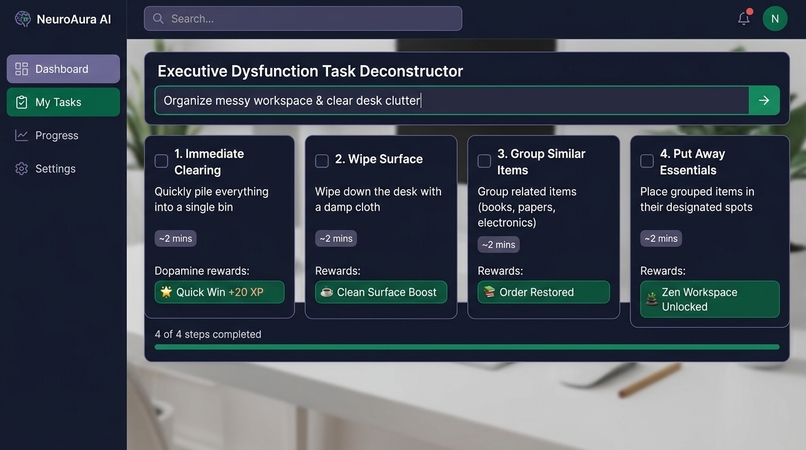Click the star icon in Quick Win reward
806x450 pixels.
166,292
